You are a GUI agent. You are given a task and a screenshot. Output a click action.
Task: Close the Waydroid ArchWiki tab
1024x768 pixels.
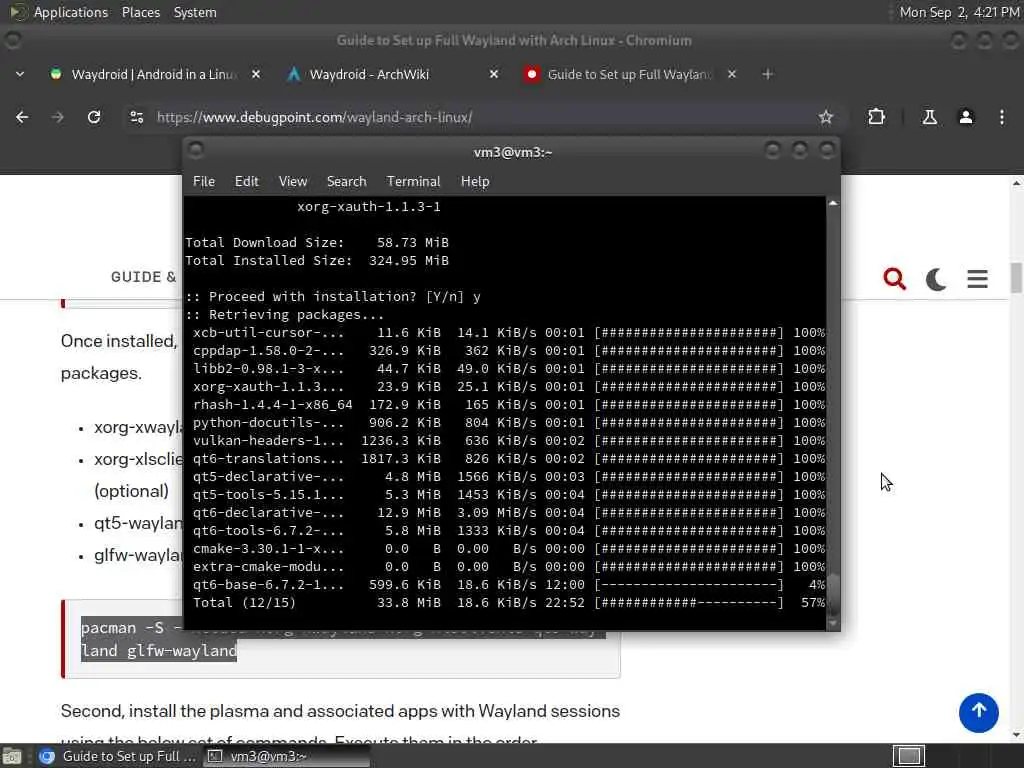click(x=494, y=74)
